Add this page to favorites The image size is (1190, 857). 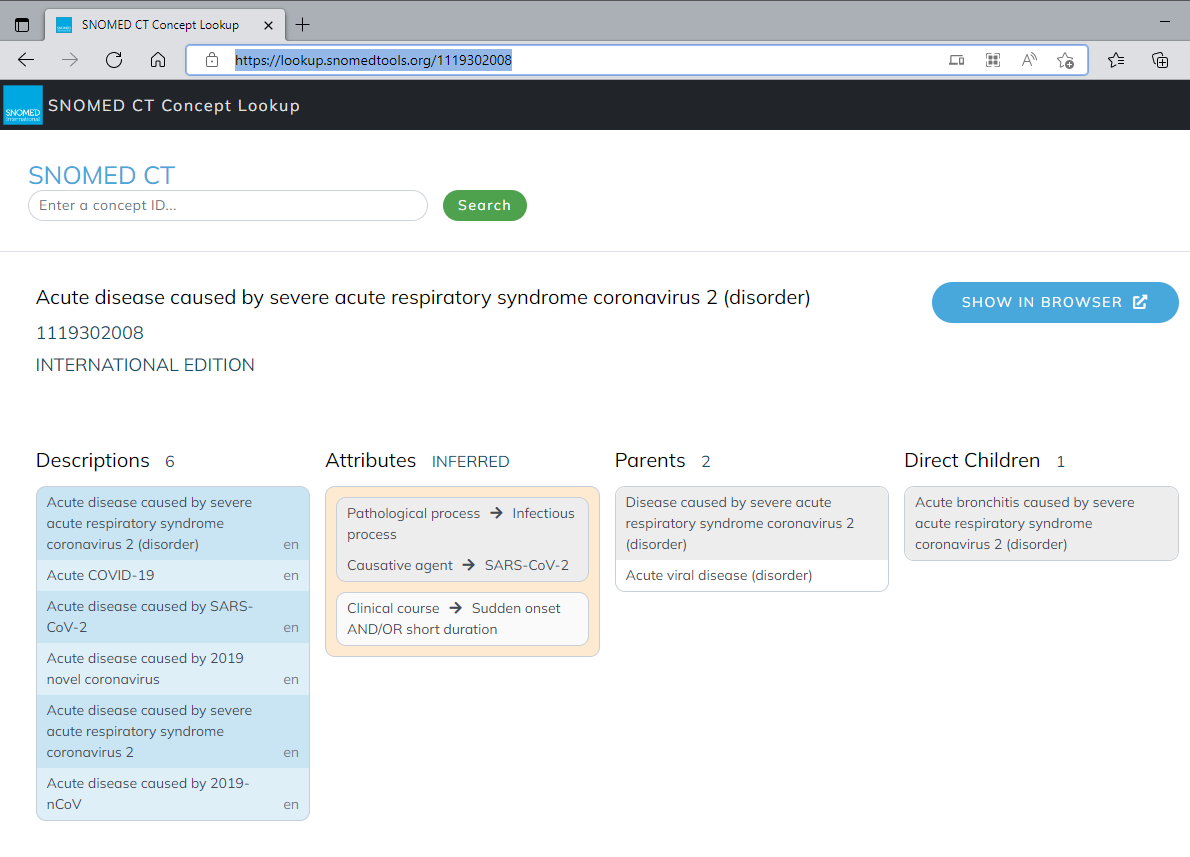point(1065,60)
